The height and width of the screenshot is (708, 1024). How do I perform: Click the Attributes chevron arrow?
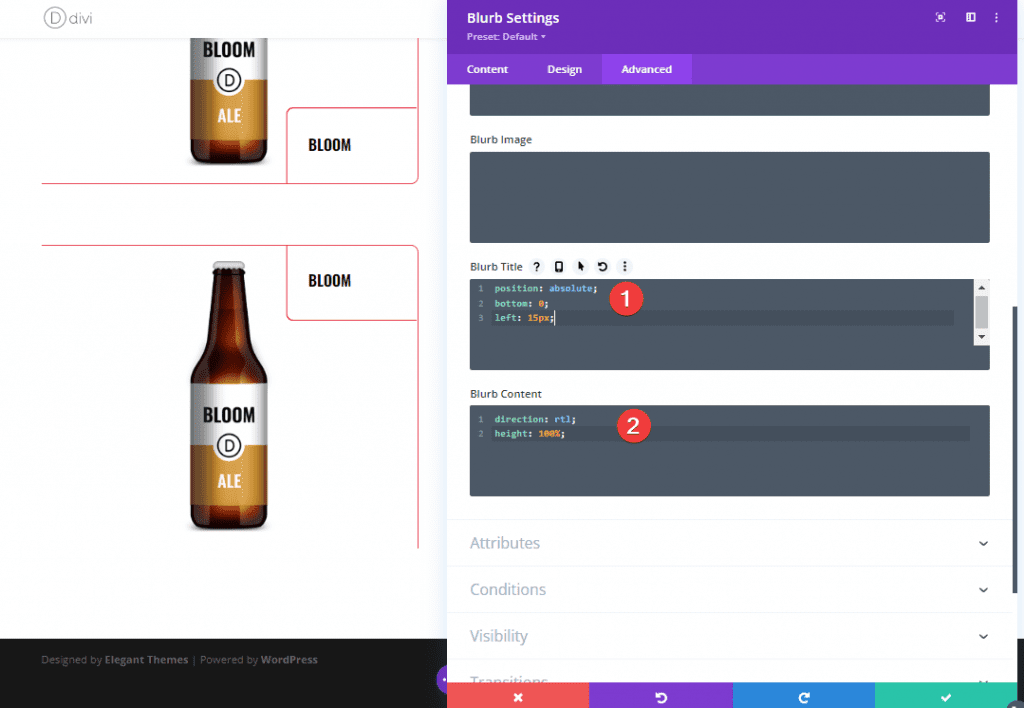pos(983,543)
